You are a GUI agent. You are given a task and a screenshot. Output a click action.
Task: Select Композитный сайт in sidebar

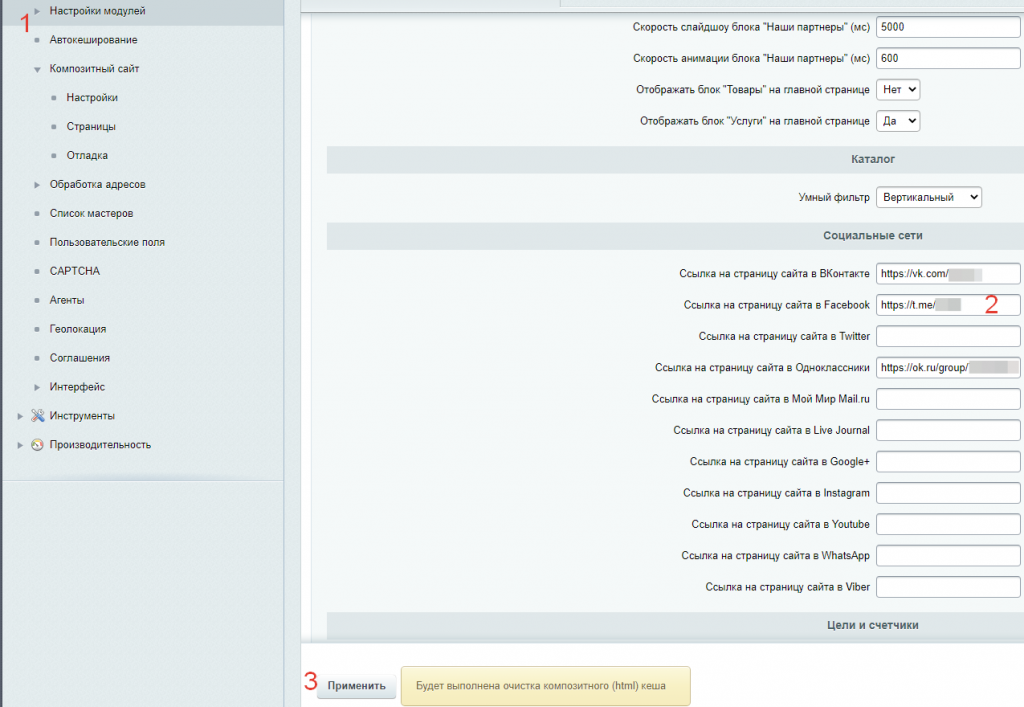94,69
